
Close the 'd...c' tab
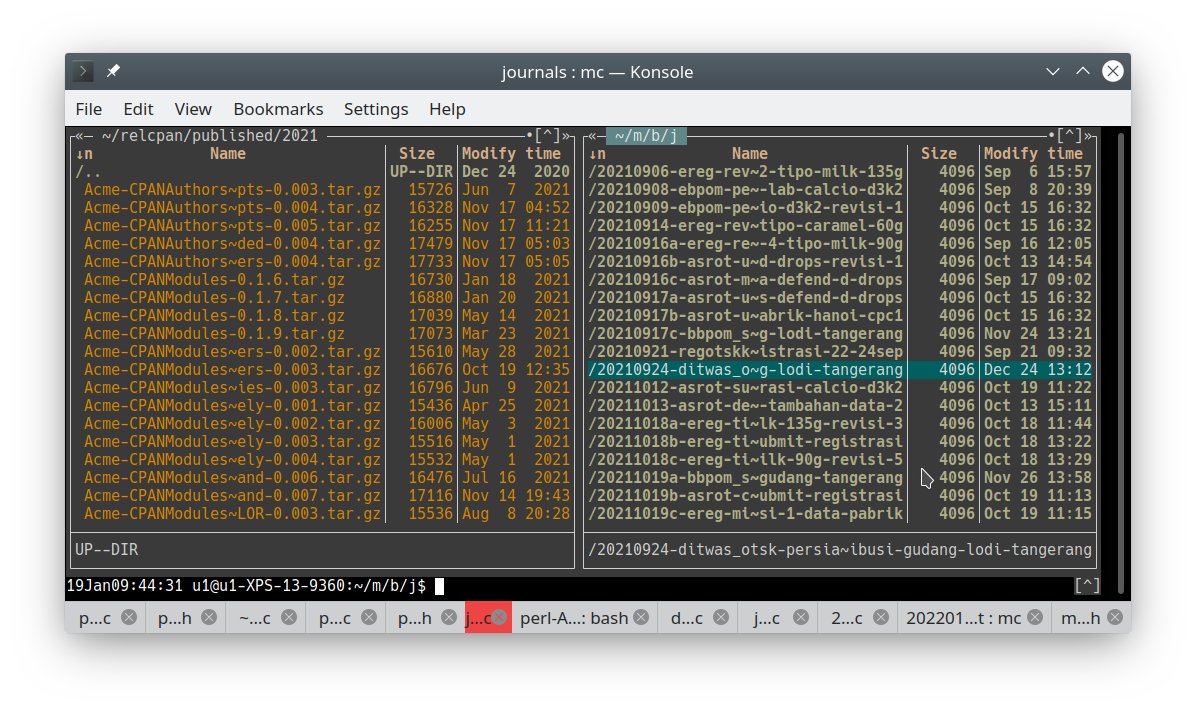pyautogui.click(x=721, y=617)
